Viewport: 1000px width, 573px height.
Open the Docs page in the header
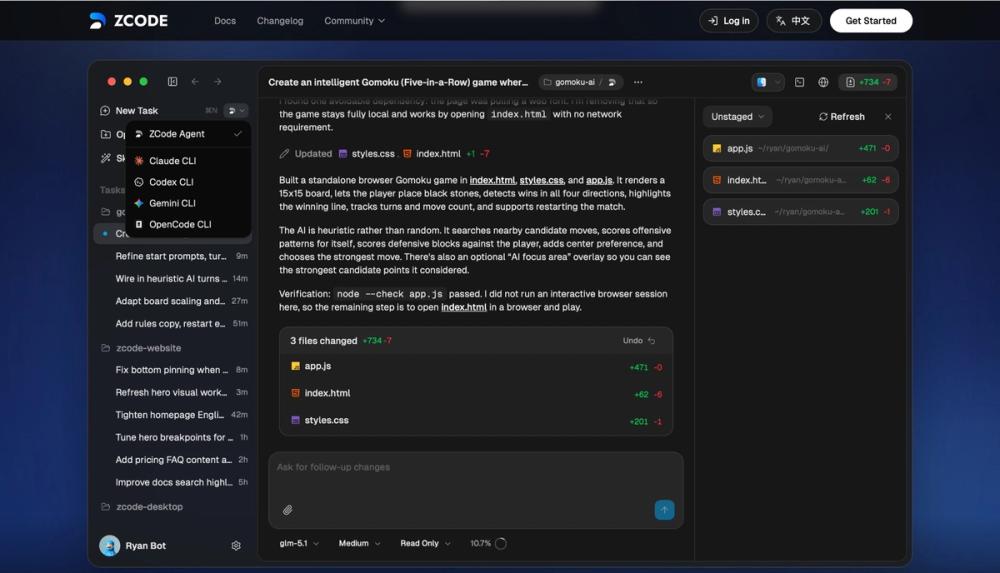pos(224,21)
